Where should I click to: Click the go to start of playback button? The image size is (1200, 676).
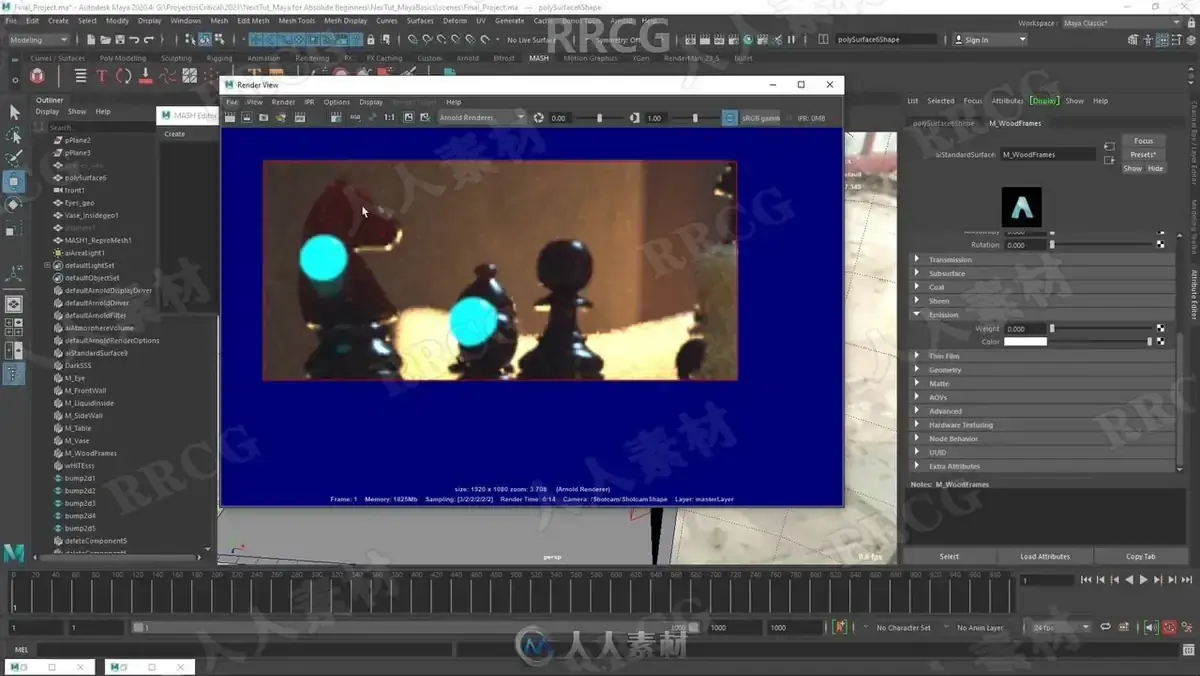[1087, 580]
